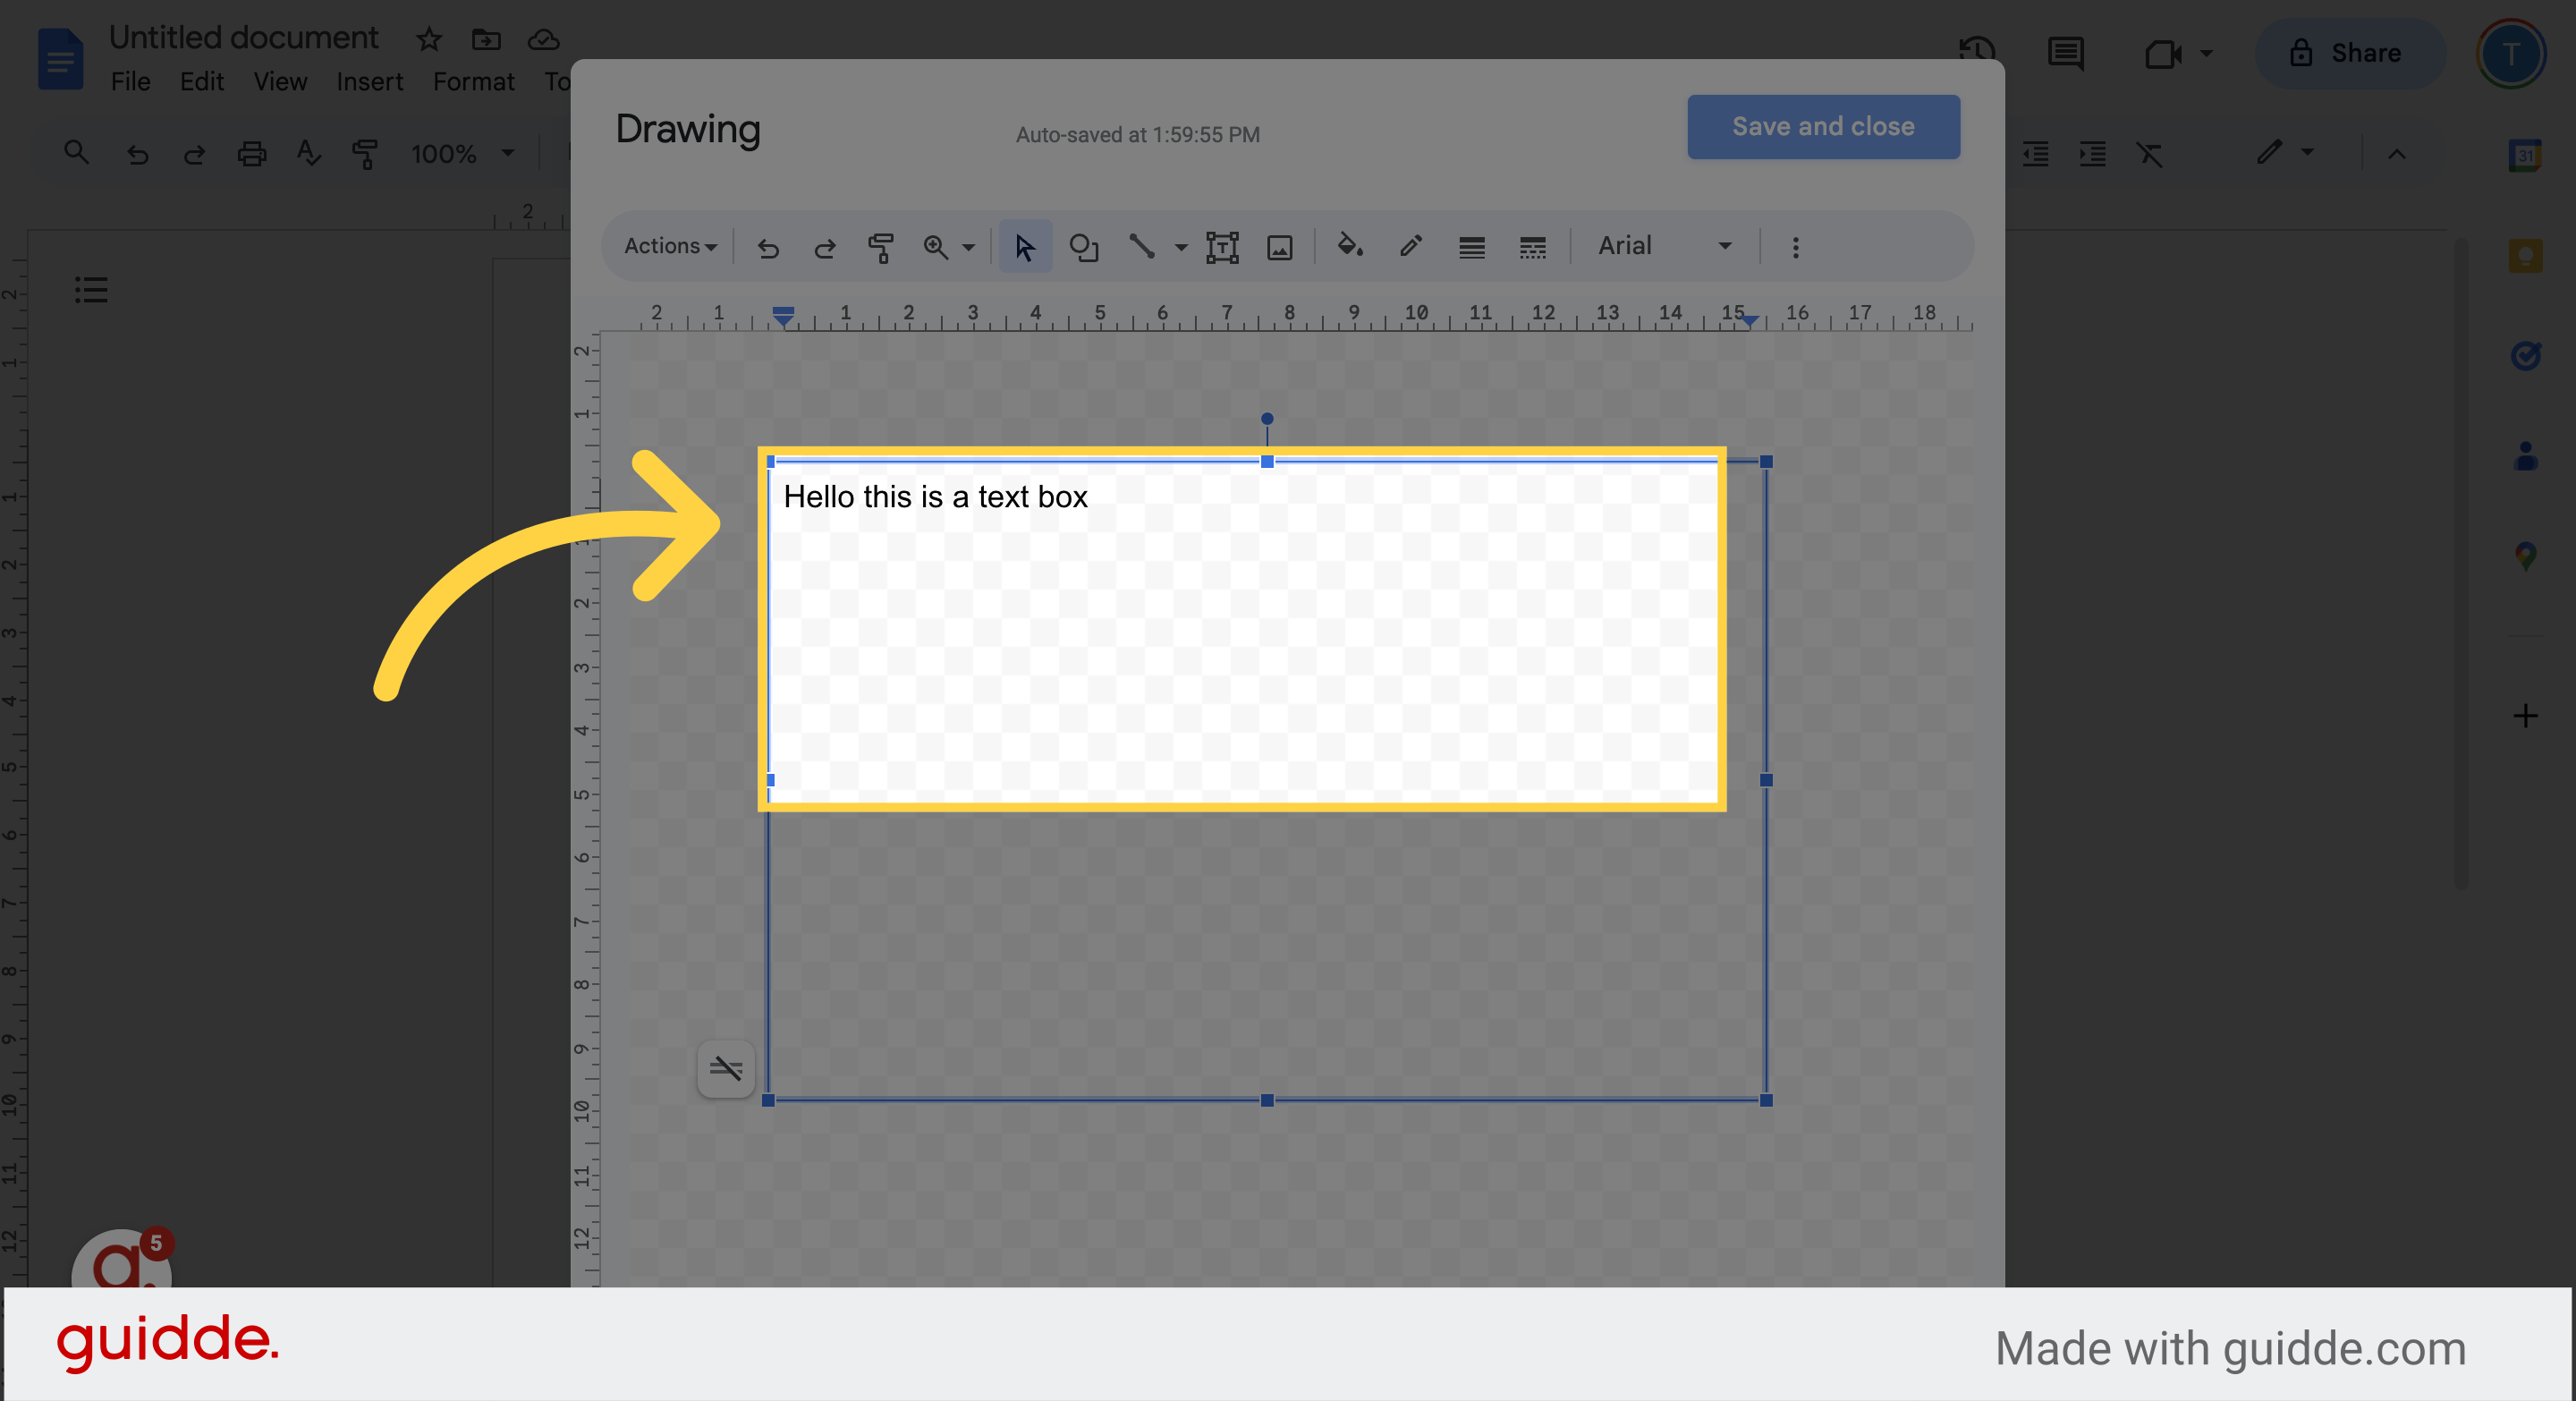This screenshot has width=2576, height=1401.
Task: Click the Decrease indent icon
Action: [x=2035, y=154]
